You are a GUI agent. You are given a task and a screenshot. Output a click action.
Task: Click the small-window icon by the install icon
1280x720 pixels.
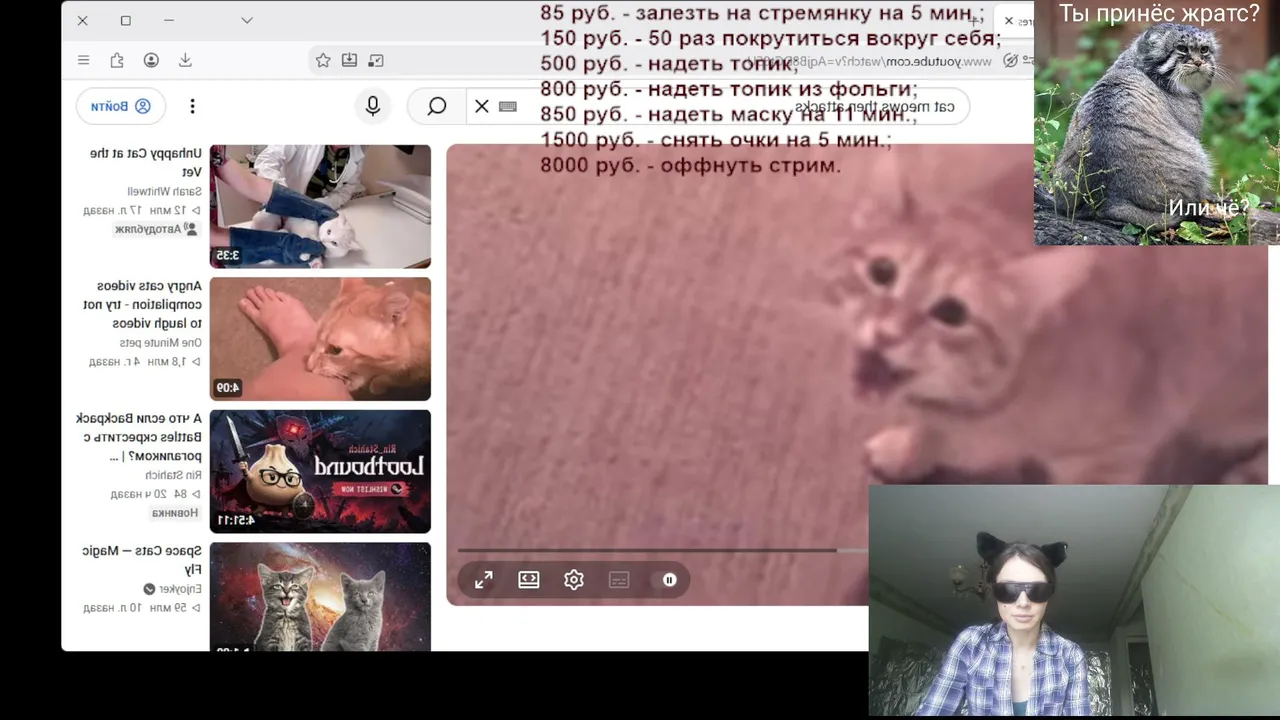point(376,60)
